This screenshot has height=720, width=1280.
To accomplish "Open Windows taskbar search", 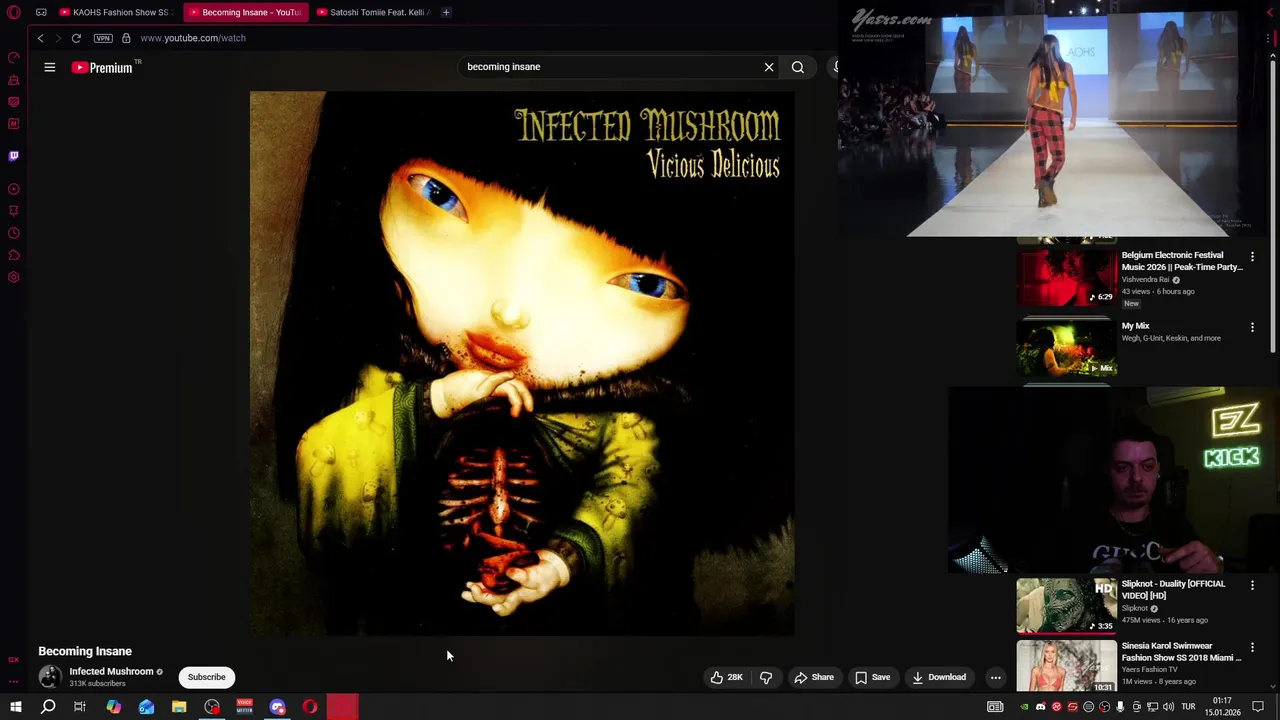I will [x=48, y=707].
